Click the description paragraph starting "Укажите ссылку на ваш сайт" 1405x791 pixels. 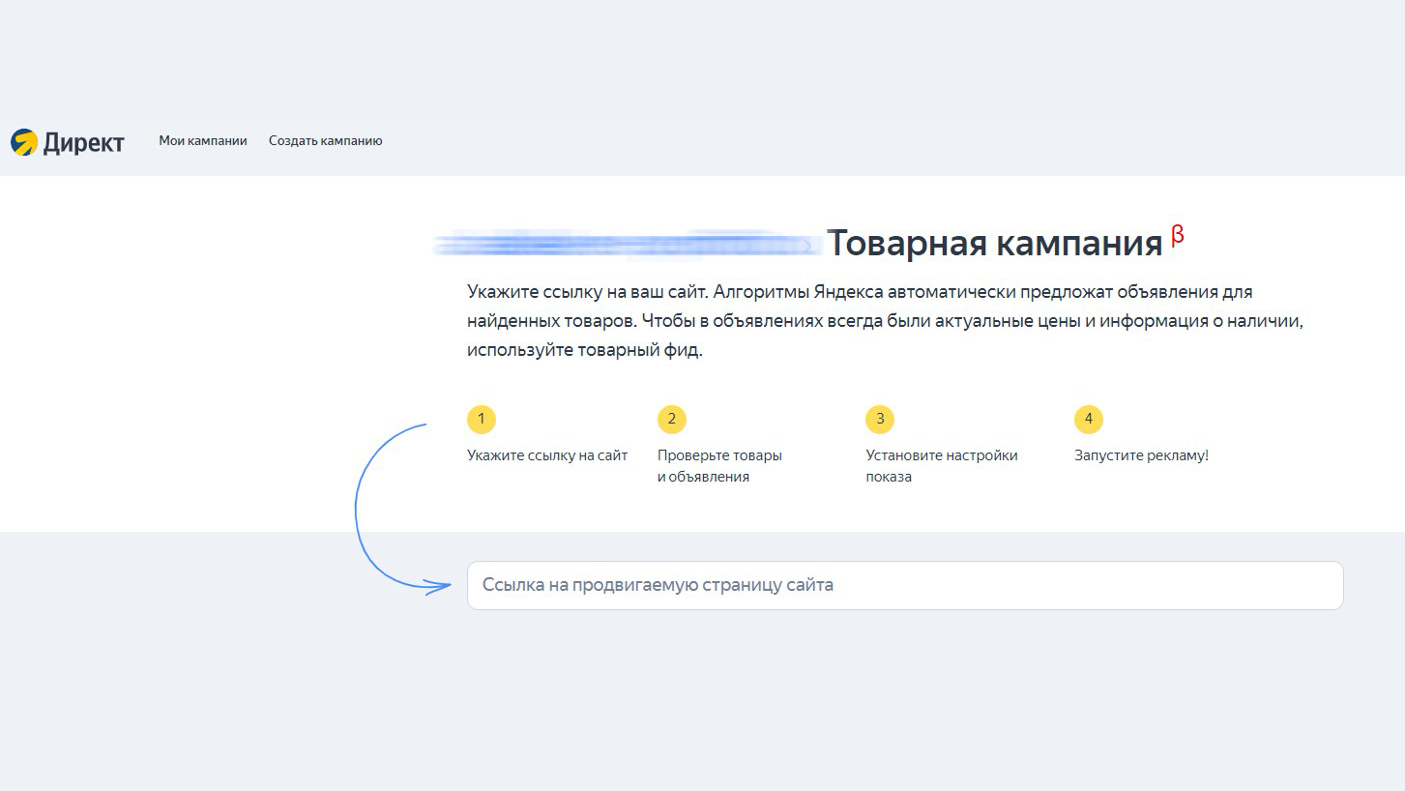click(887, 321)
